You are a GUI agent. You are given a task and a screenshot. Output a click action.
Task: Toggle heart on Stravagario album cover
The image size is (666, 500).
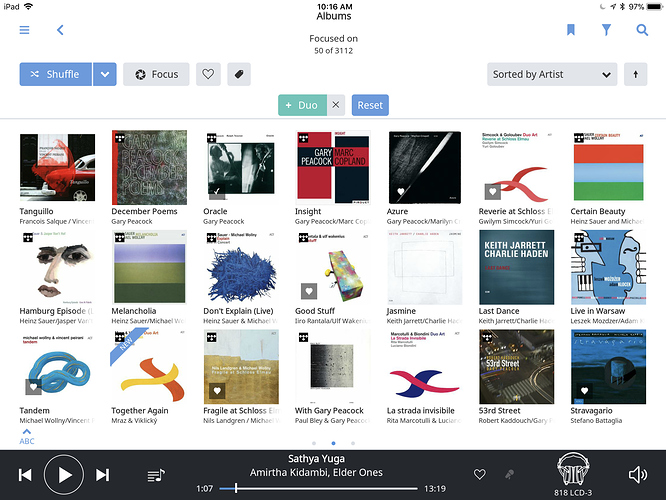[x=584, y=390]
